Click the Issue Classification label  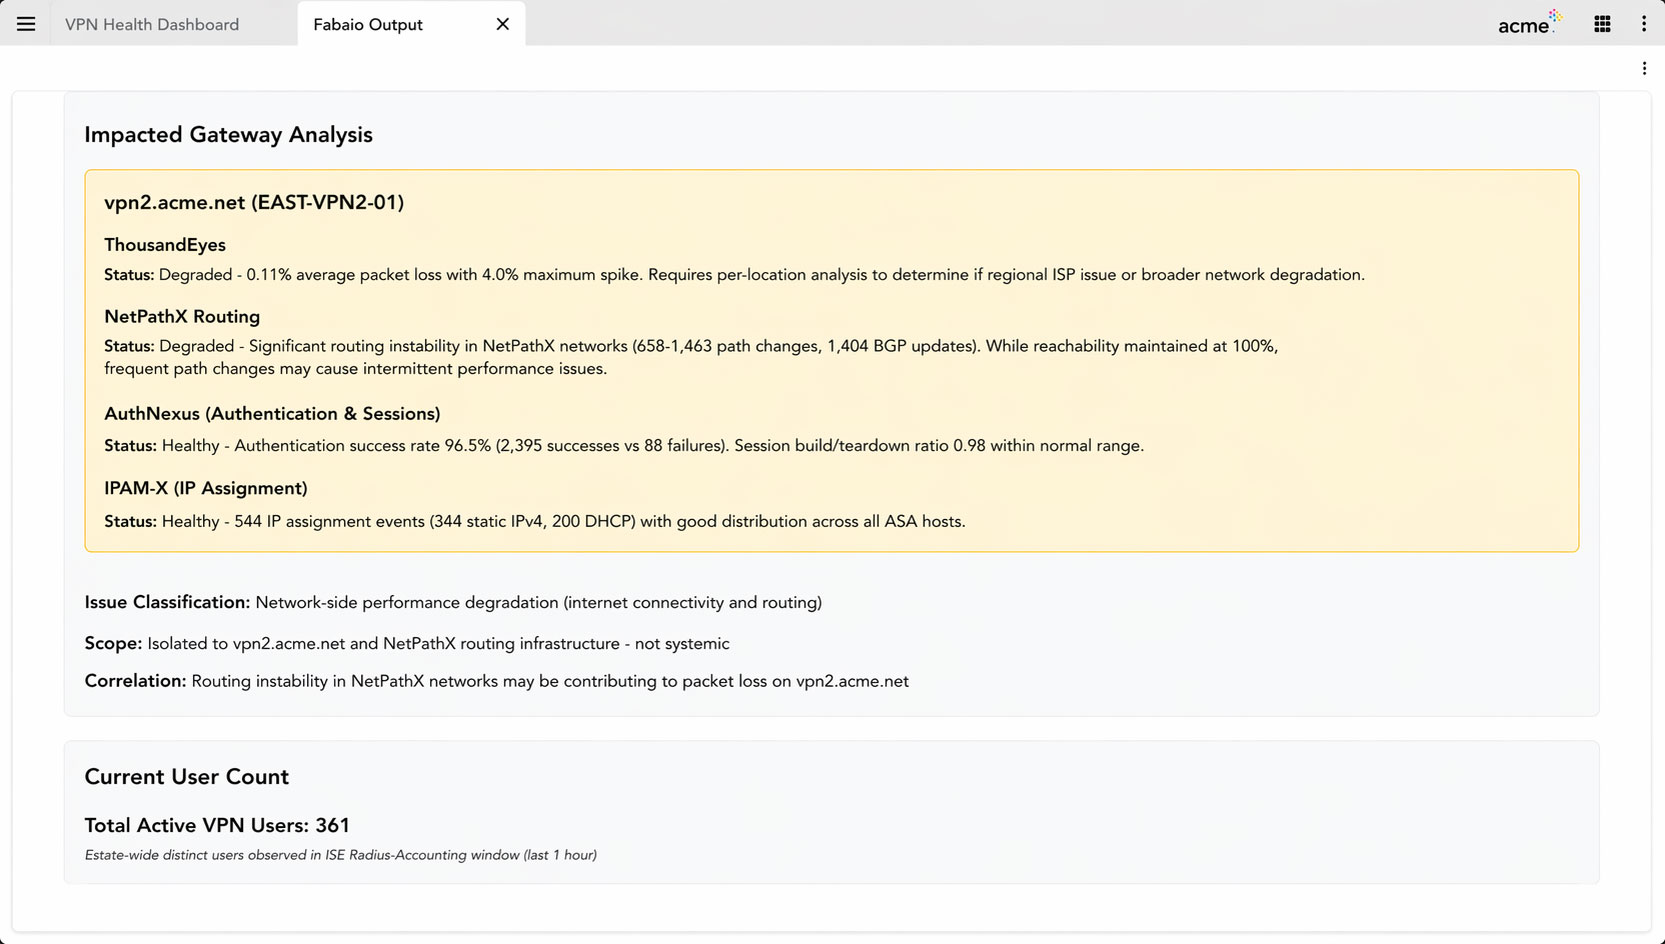click(167, 602)
